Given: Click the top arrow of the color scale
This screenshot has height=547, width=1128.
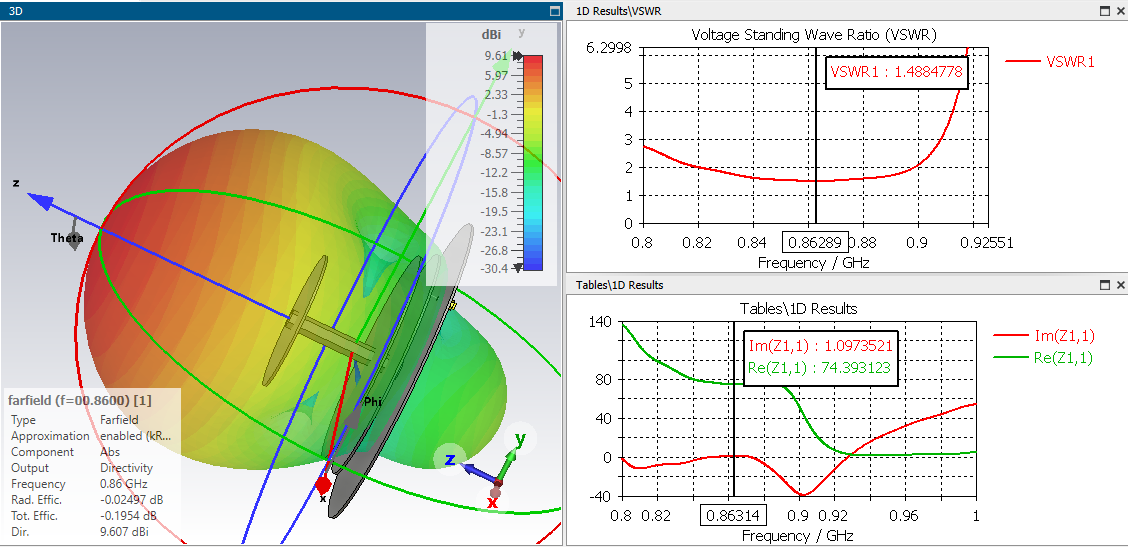Looking at the screenshot, I should click(x=517, y=55).
